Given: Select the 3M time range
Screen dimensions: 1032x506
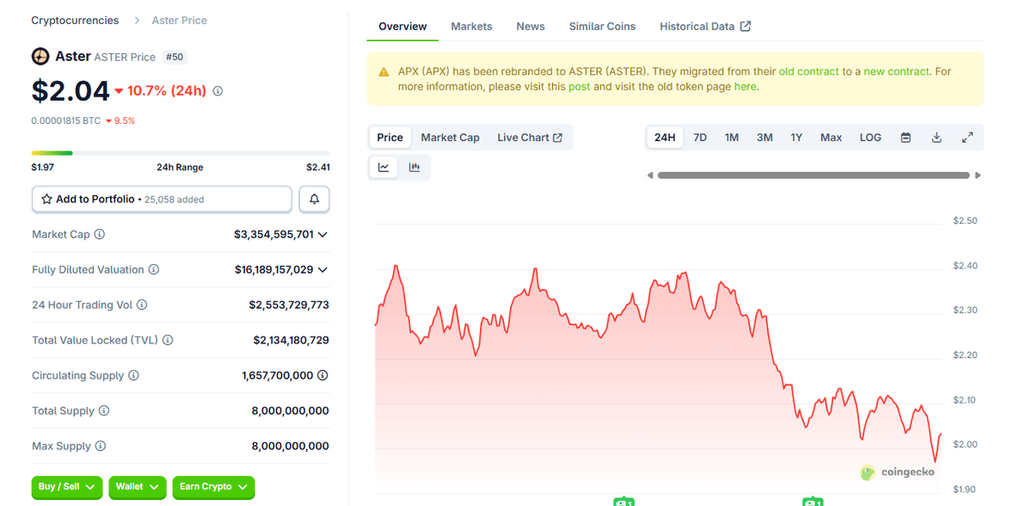Looking at the screenshot, I should click(x=764, y=138).
